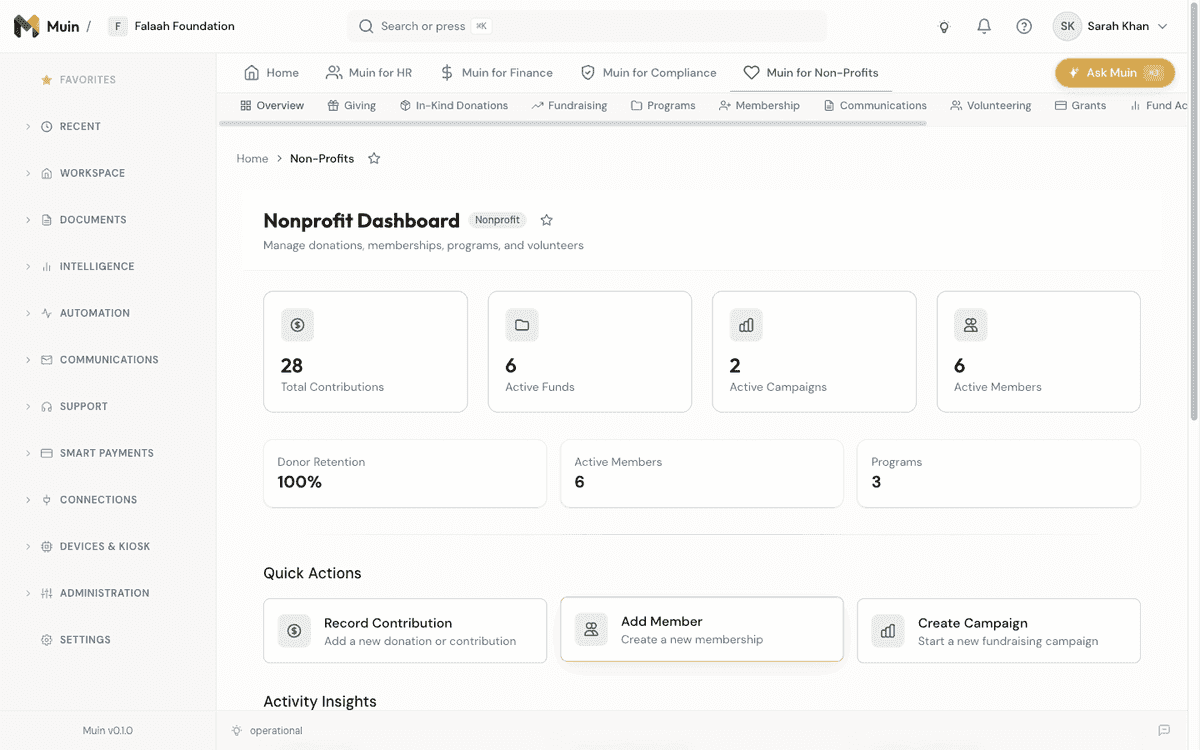Click the Documents file icon
Image resolution: width=1200 pixels, height=750 pixels.
click(x=46, y=220)
